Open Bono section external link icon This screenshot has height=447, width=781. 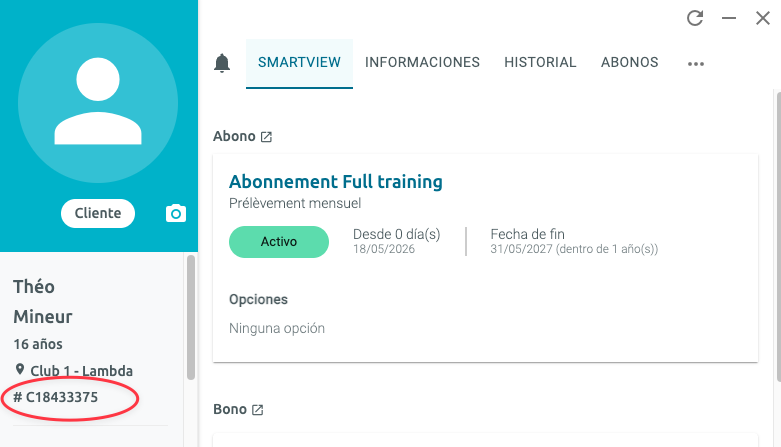(258, 410)
